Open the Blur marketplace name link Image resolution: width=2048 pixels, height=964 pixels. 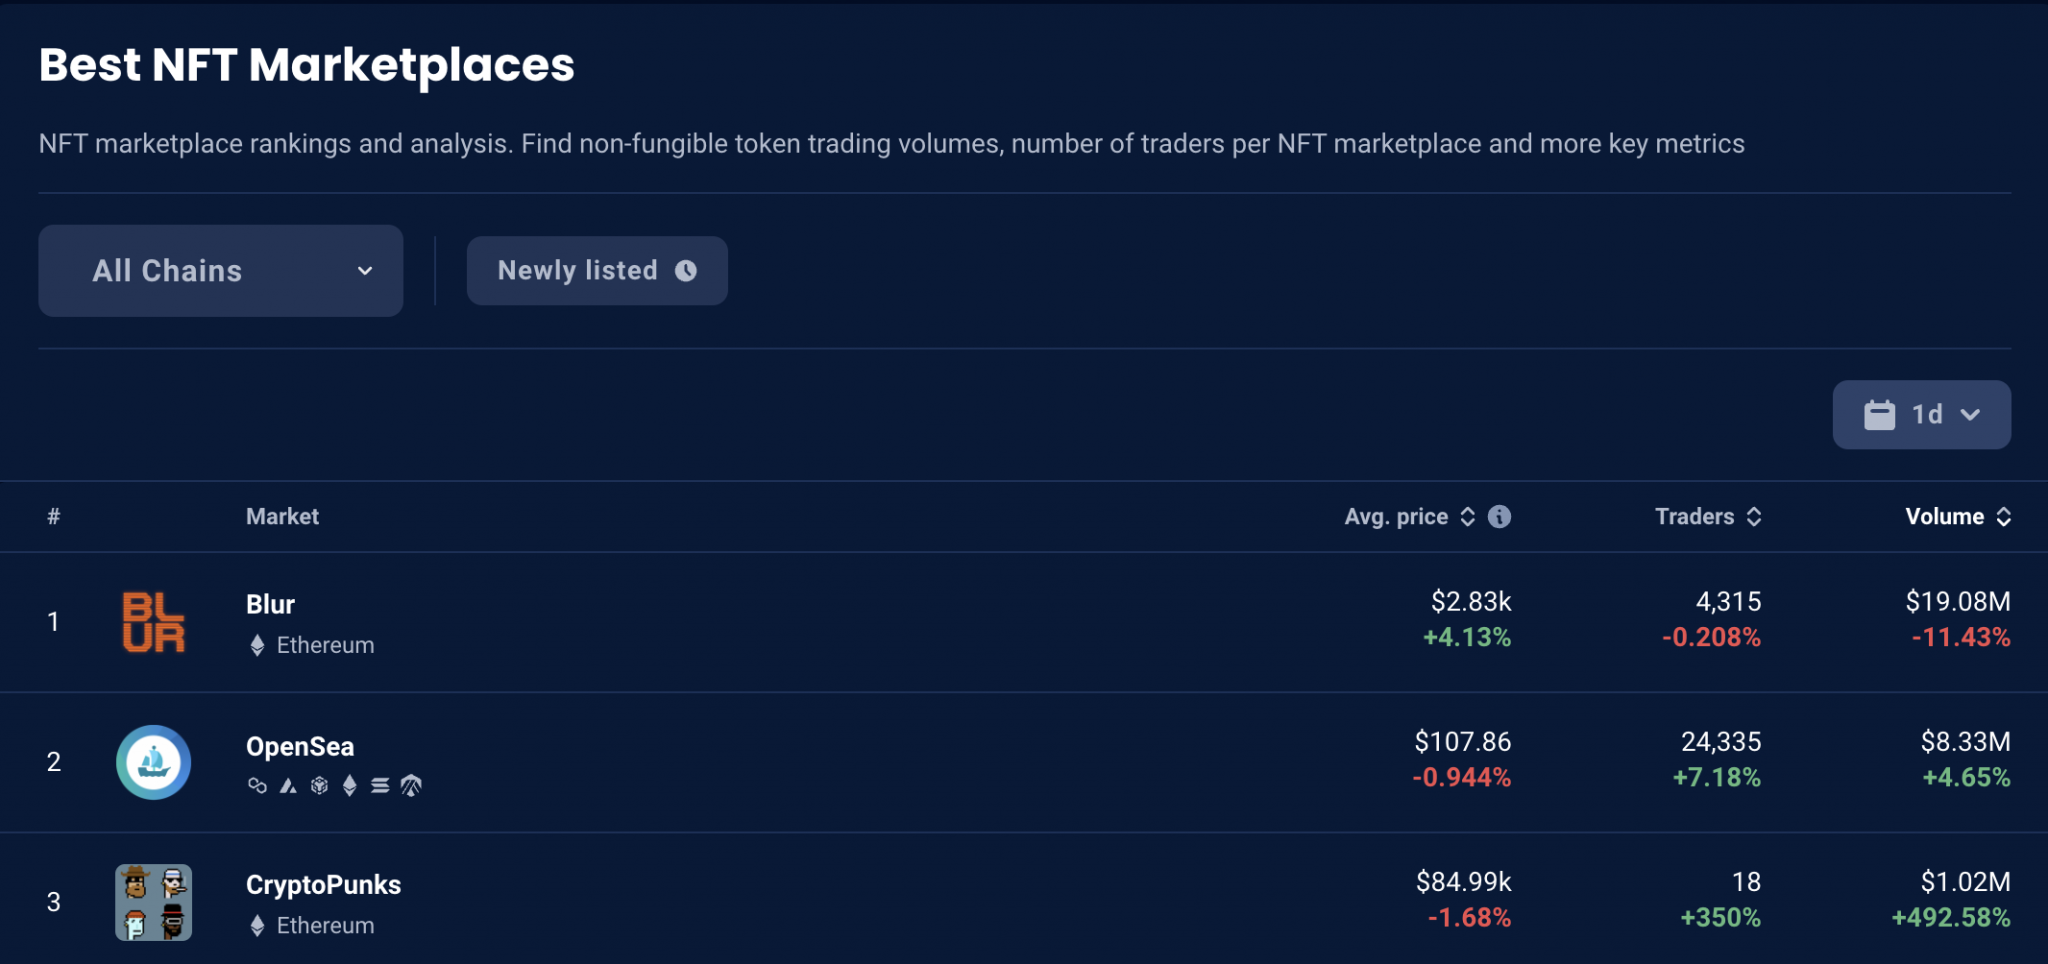point(270,604)
